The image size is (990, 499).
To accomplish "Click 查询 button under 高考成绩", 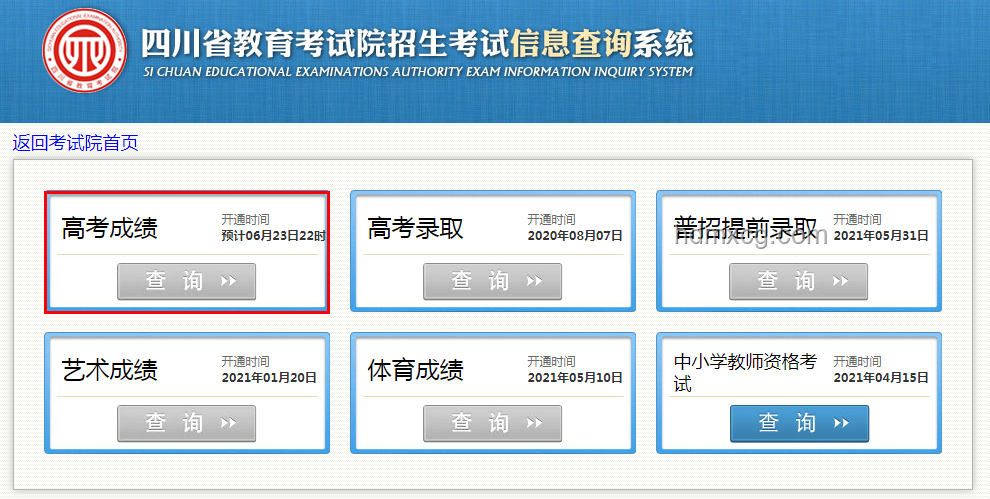I will 186,281.
